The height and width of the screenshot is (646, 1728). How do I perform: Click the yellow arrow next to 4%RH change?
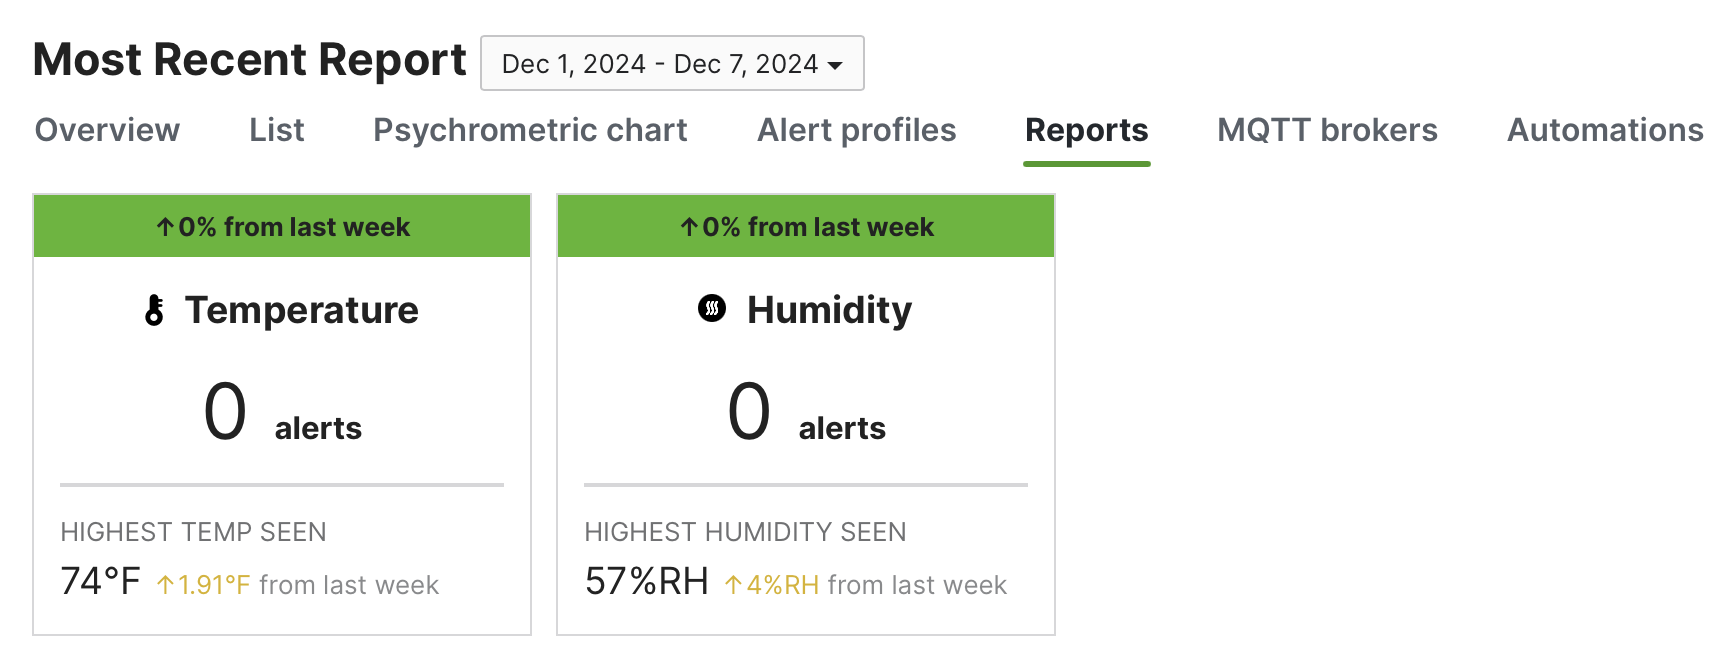click(x=734, y=584)
